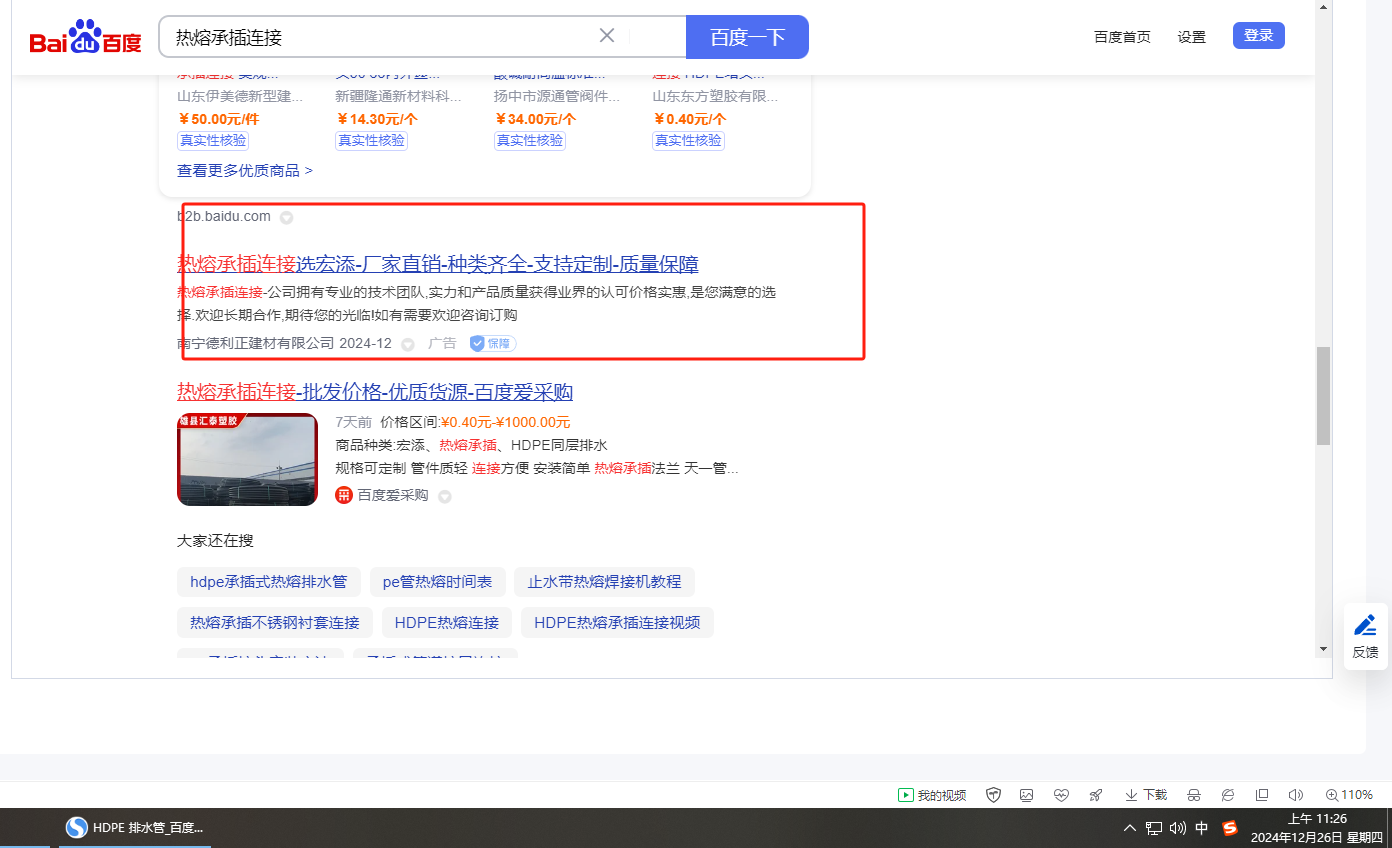The height and width of the screenshot is (848, 1392).
Task: Open the 设置 menu at top right
Action: pos(1191,37)
